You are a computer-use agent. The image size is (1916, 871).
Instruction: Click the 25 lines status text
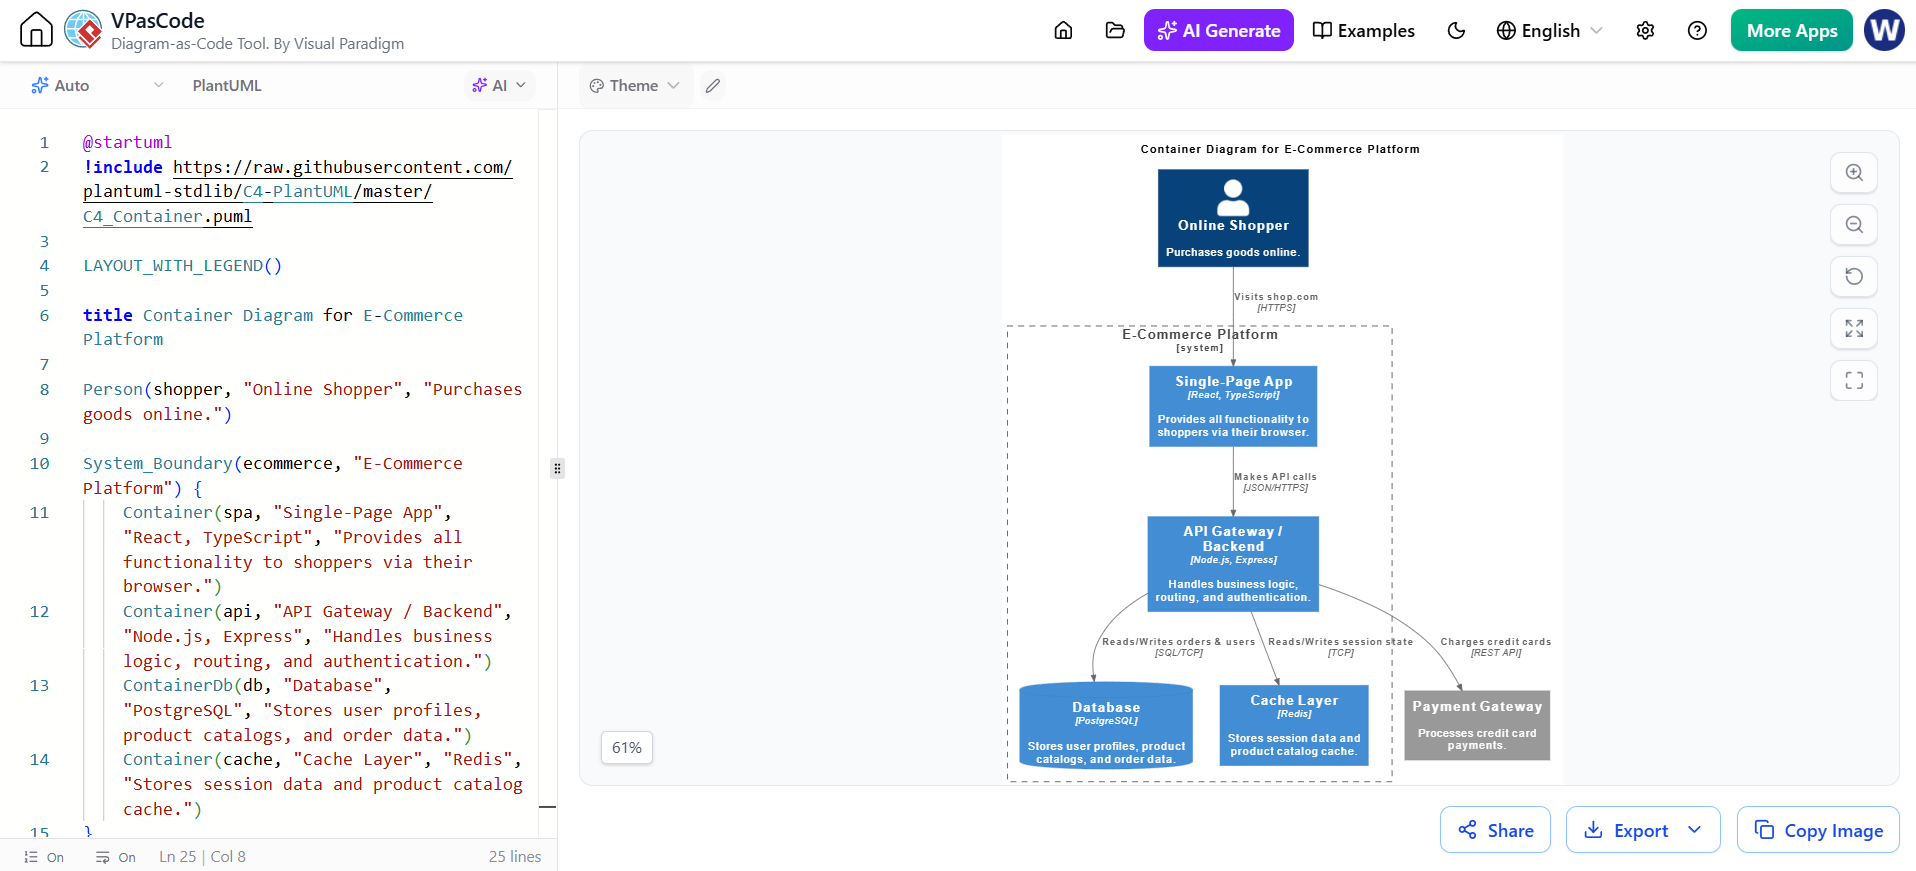pos(514,857)
